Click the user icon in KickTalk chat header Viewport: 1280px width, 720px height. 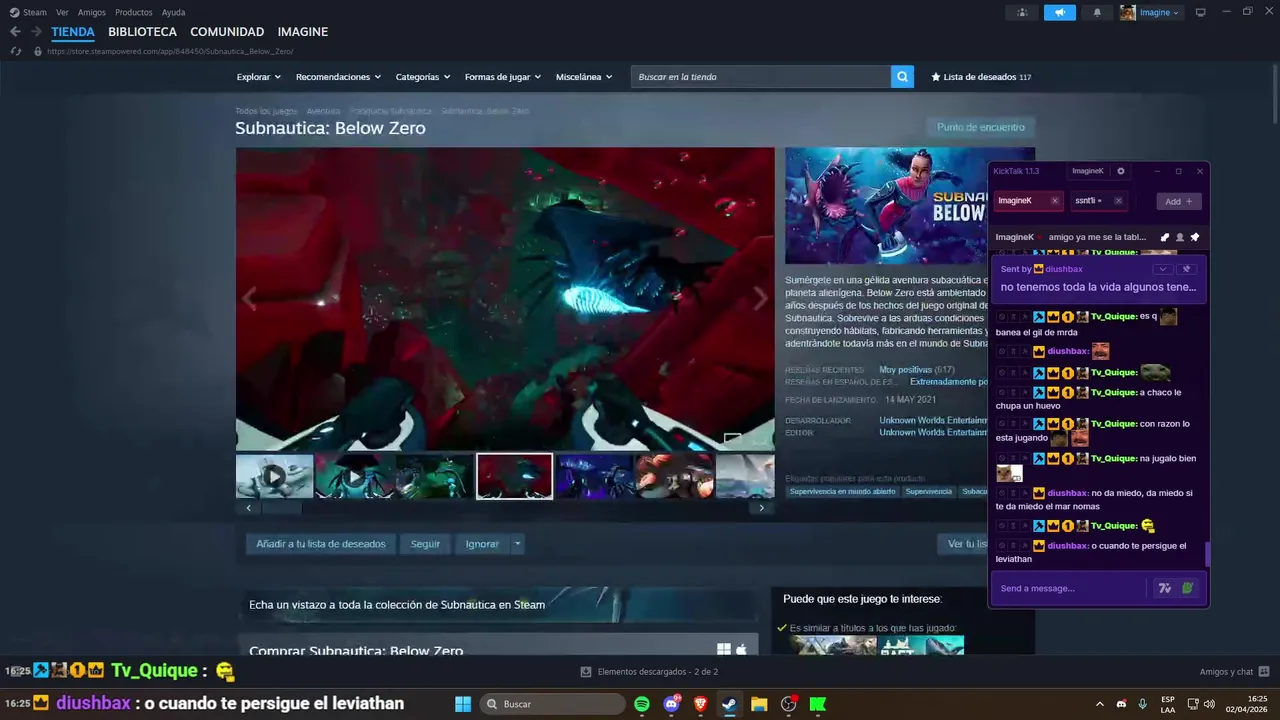[1180, 237]
